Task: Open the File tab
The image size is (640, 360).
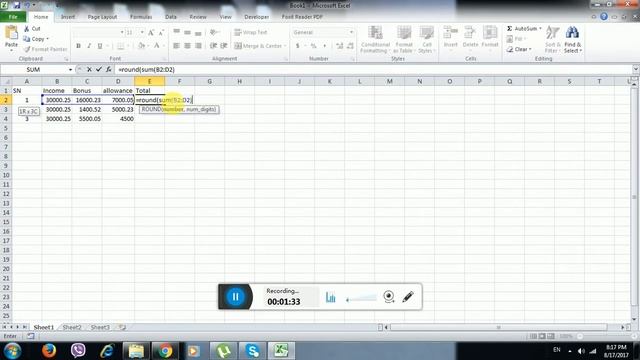Action: [13, 17]
